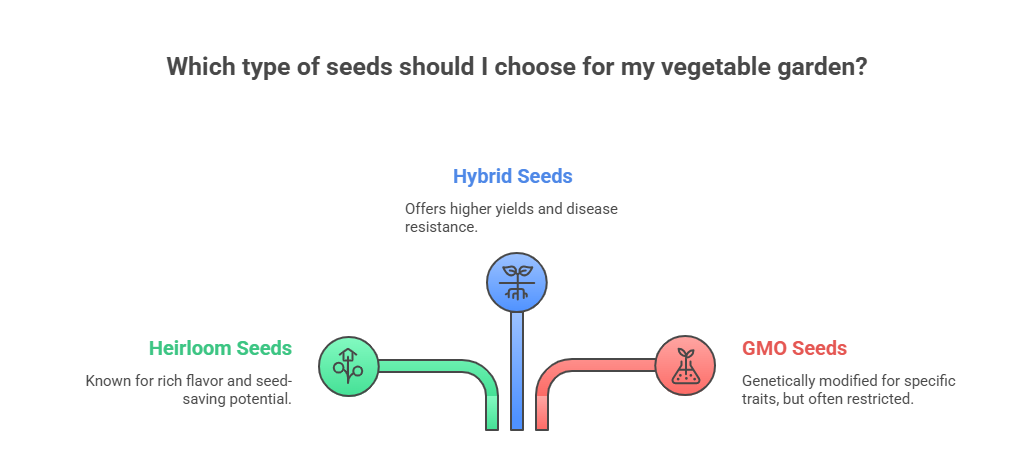
Task: Click the blue Hybrid Seeds sprout icon
Action: tap(516, 282)
